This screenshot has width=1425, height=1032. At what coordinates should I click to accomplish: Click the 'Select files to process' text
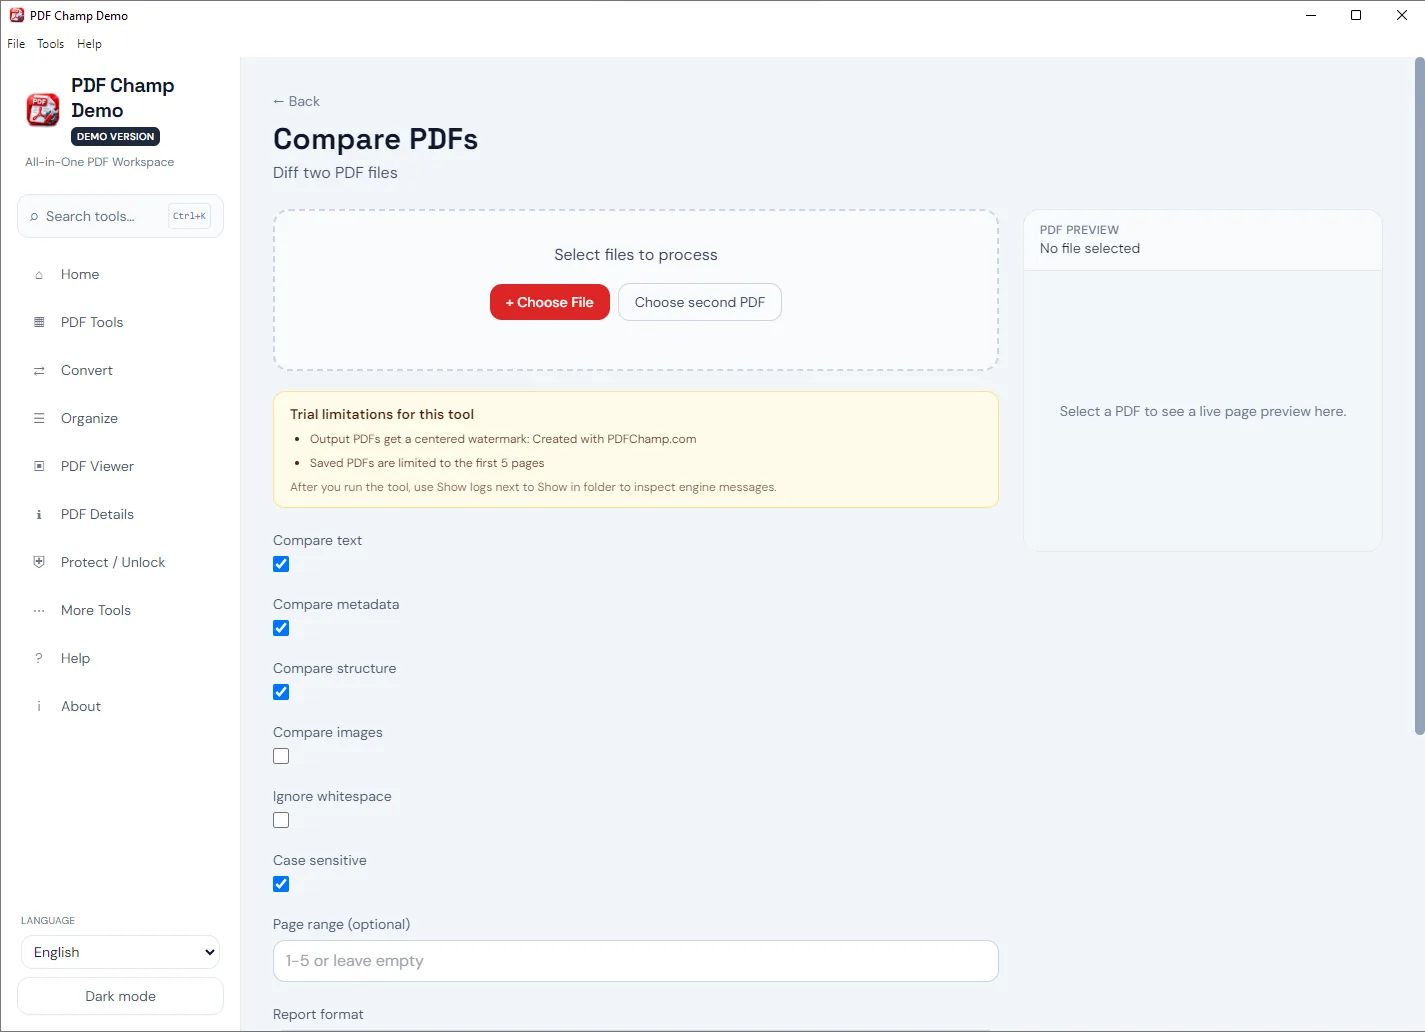pos(636,255)
